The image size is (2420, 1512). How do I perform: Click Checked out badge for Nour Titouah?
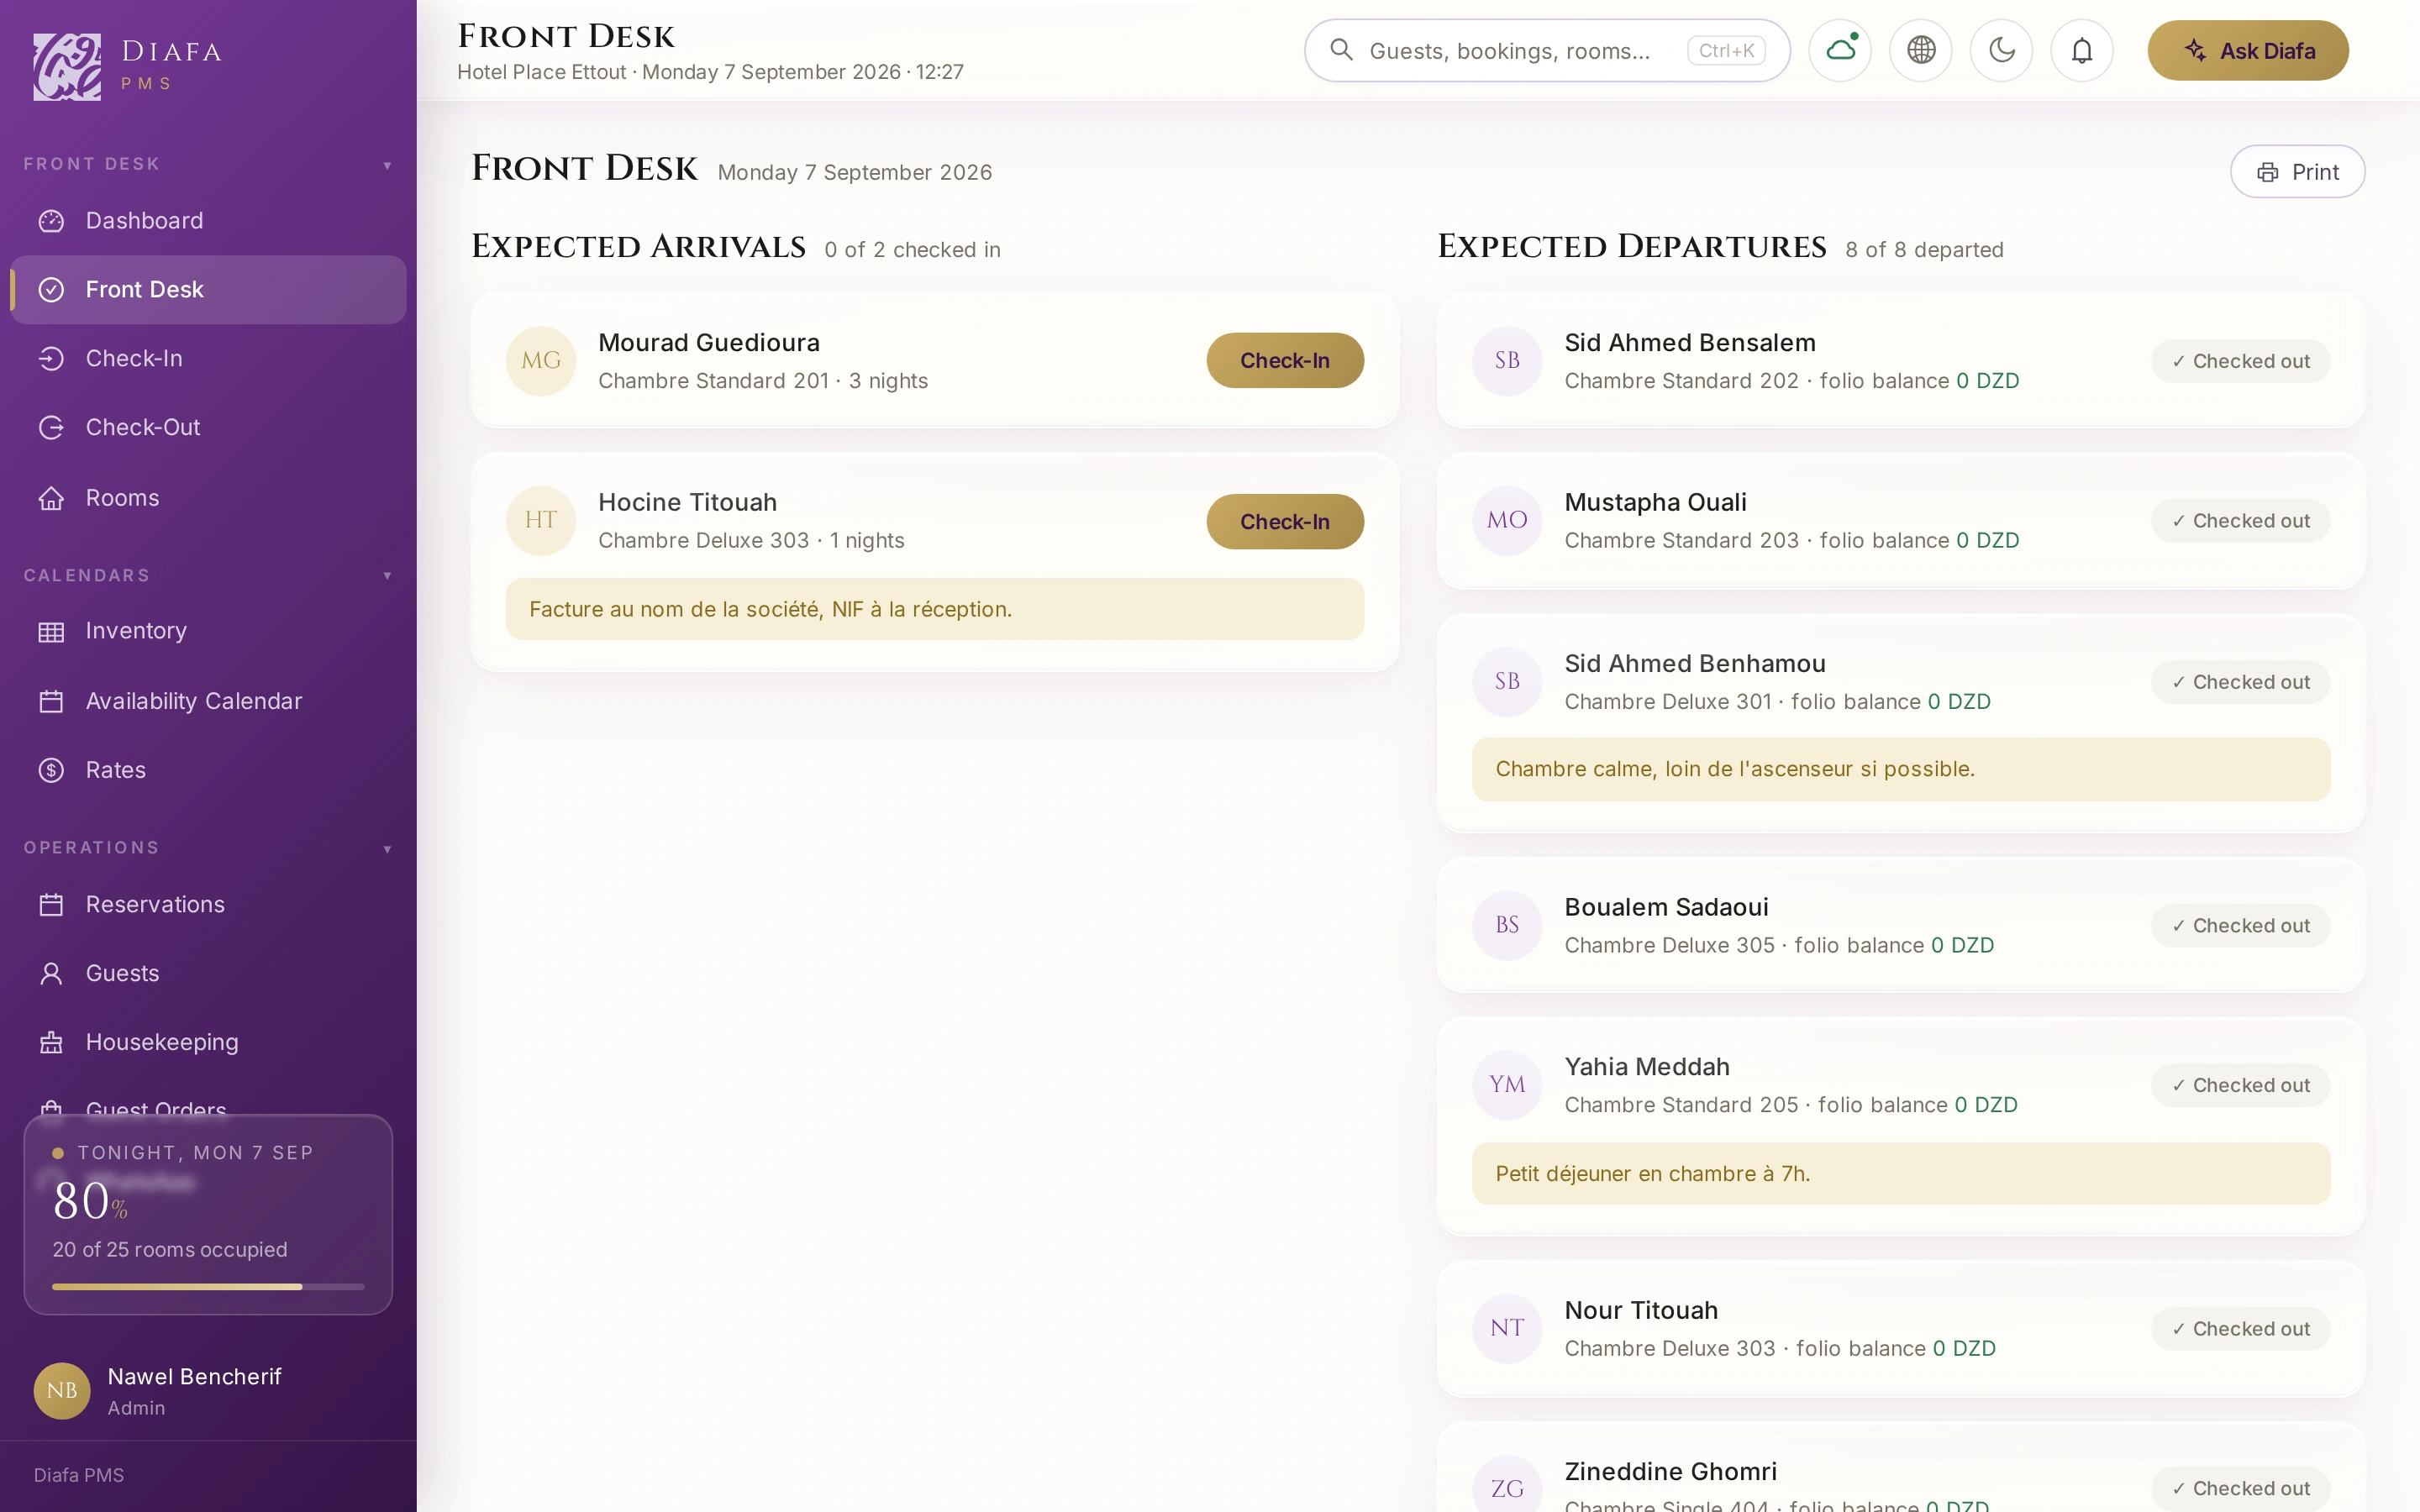coord(2241,1330)
